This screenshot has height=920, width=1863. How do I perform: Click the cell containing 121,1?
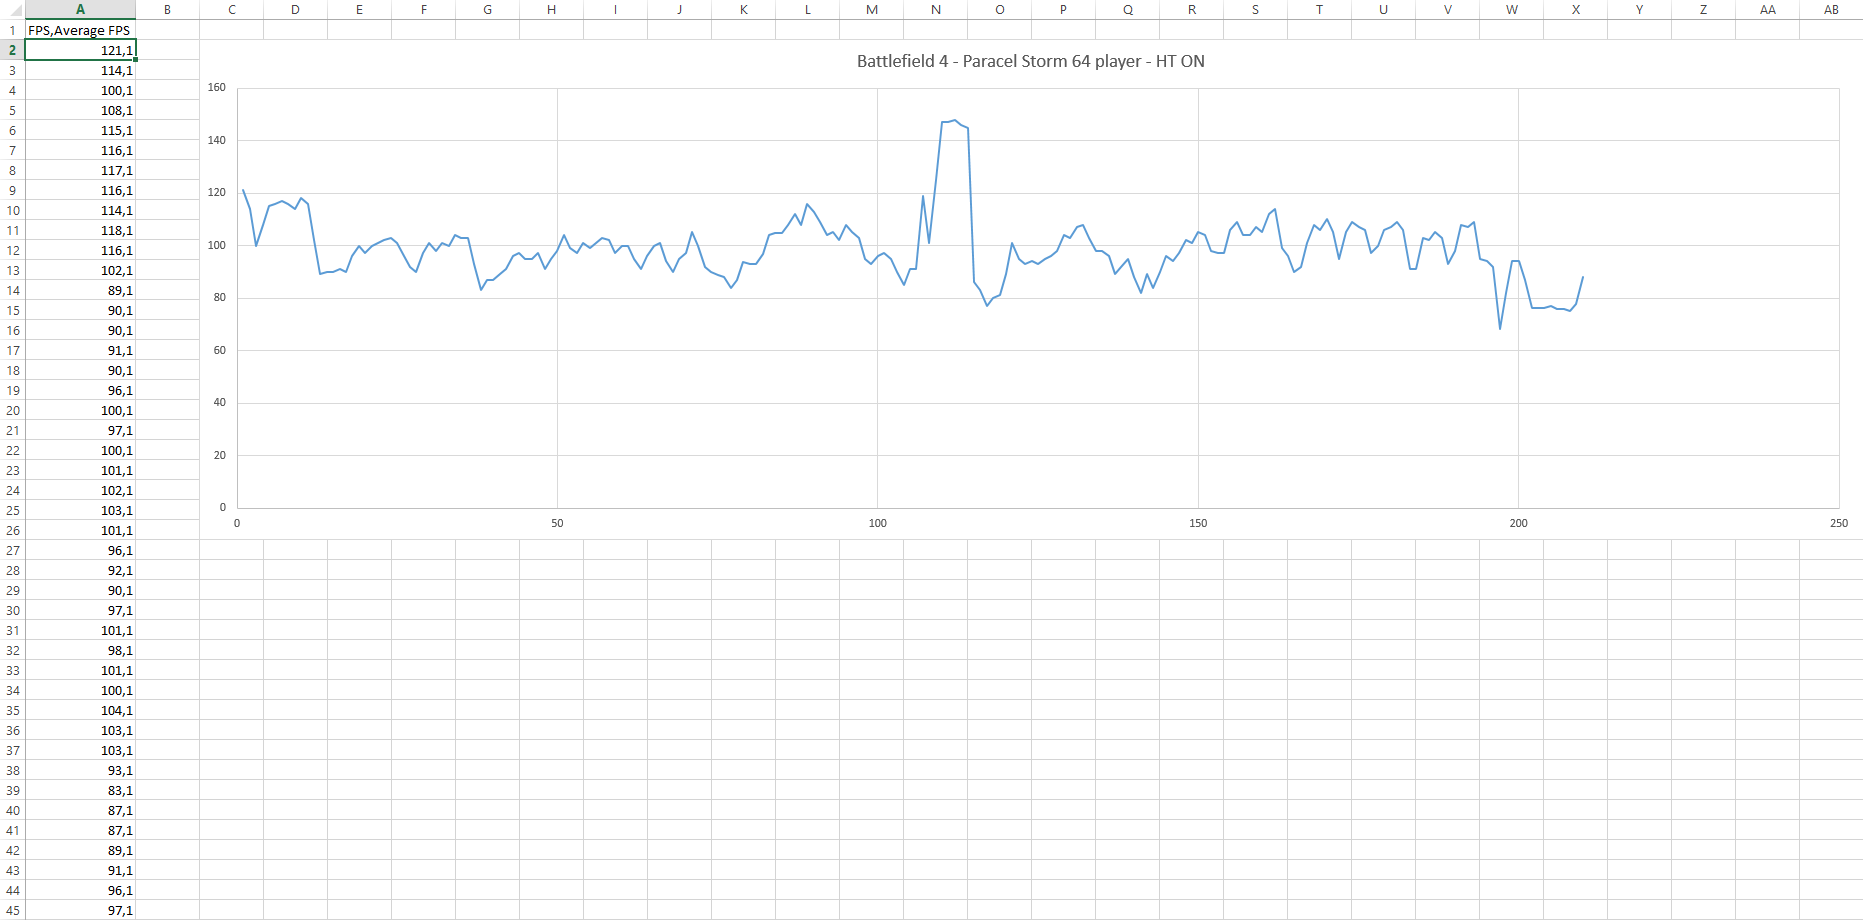[x=80, y=50]
